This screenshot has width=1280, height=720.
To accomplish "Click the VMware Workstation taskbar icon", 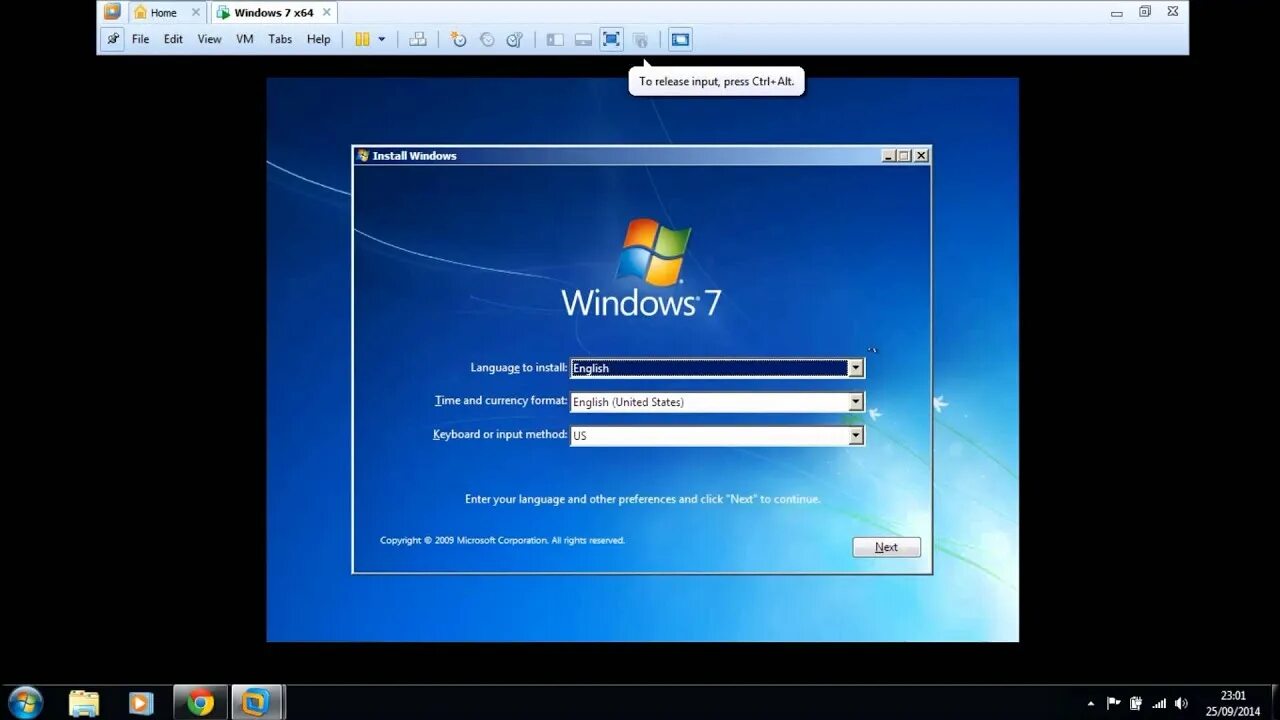I will point(256,703).
